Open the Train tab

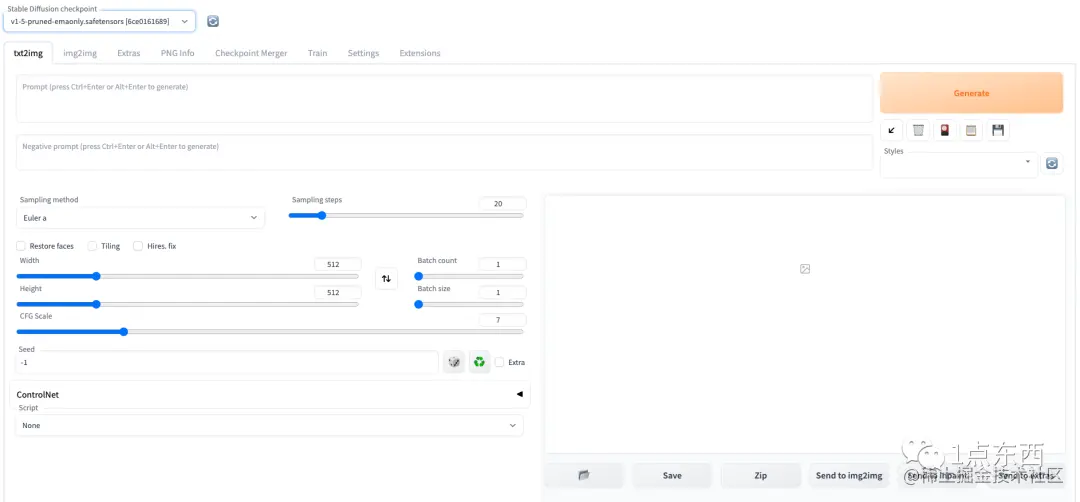click(318, 53)
